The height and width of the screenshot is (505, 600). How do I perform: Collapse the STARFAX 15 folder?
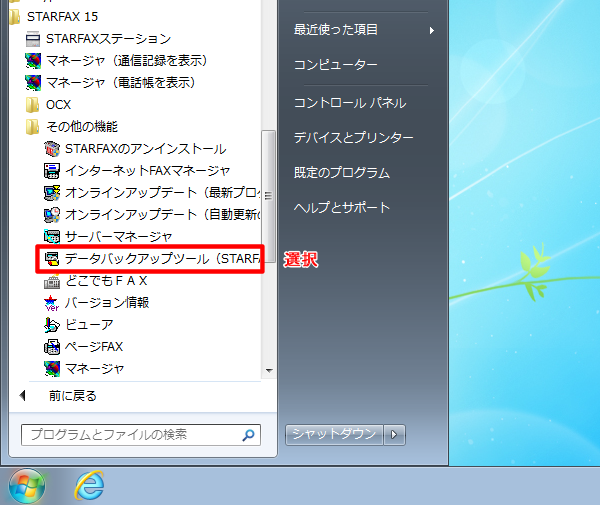[x=14, y=16]
